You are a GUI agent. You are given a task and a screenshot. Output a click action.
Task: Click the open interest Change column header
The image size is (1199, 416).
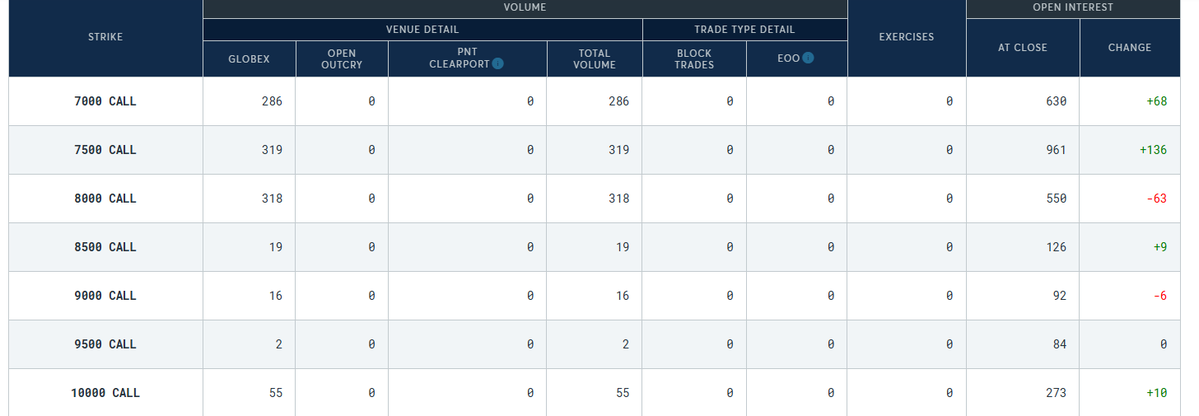pos(1130,47)
